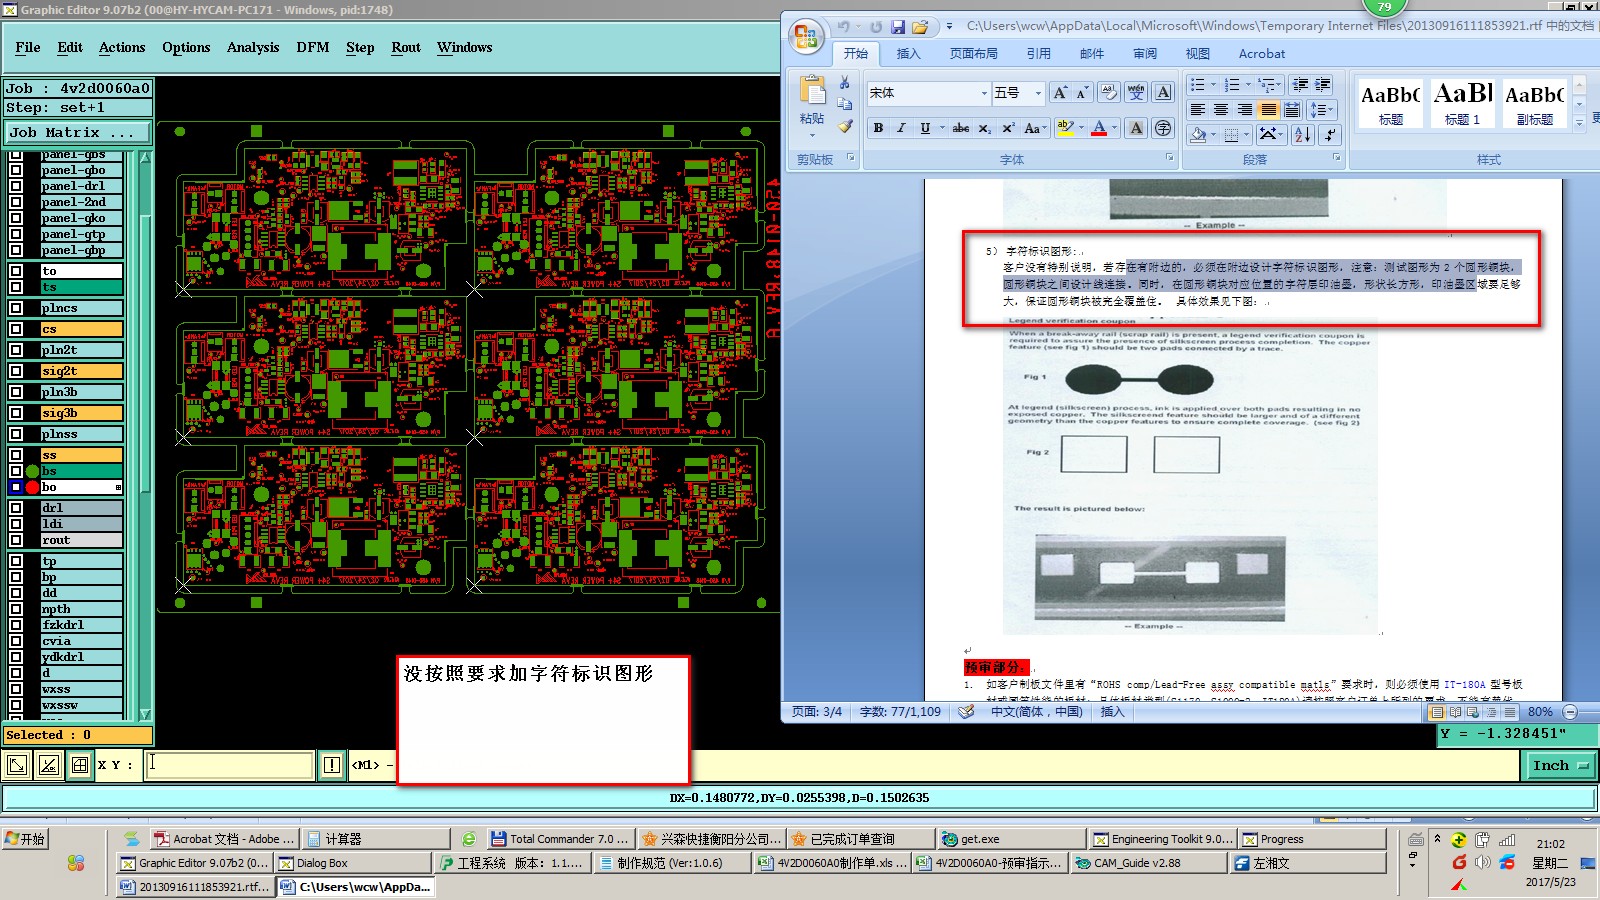Center paragraph text in Word
Image resolution: width=1600 pixels, height=900 pixels.
pyautogui.click(x=1221, y=109)
